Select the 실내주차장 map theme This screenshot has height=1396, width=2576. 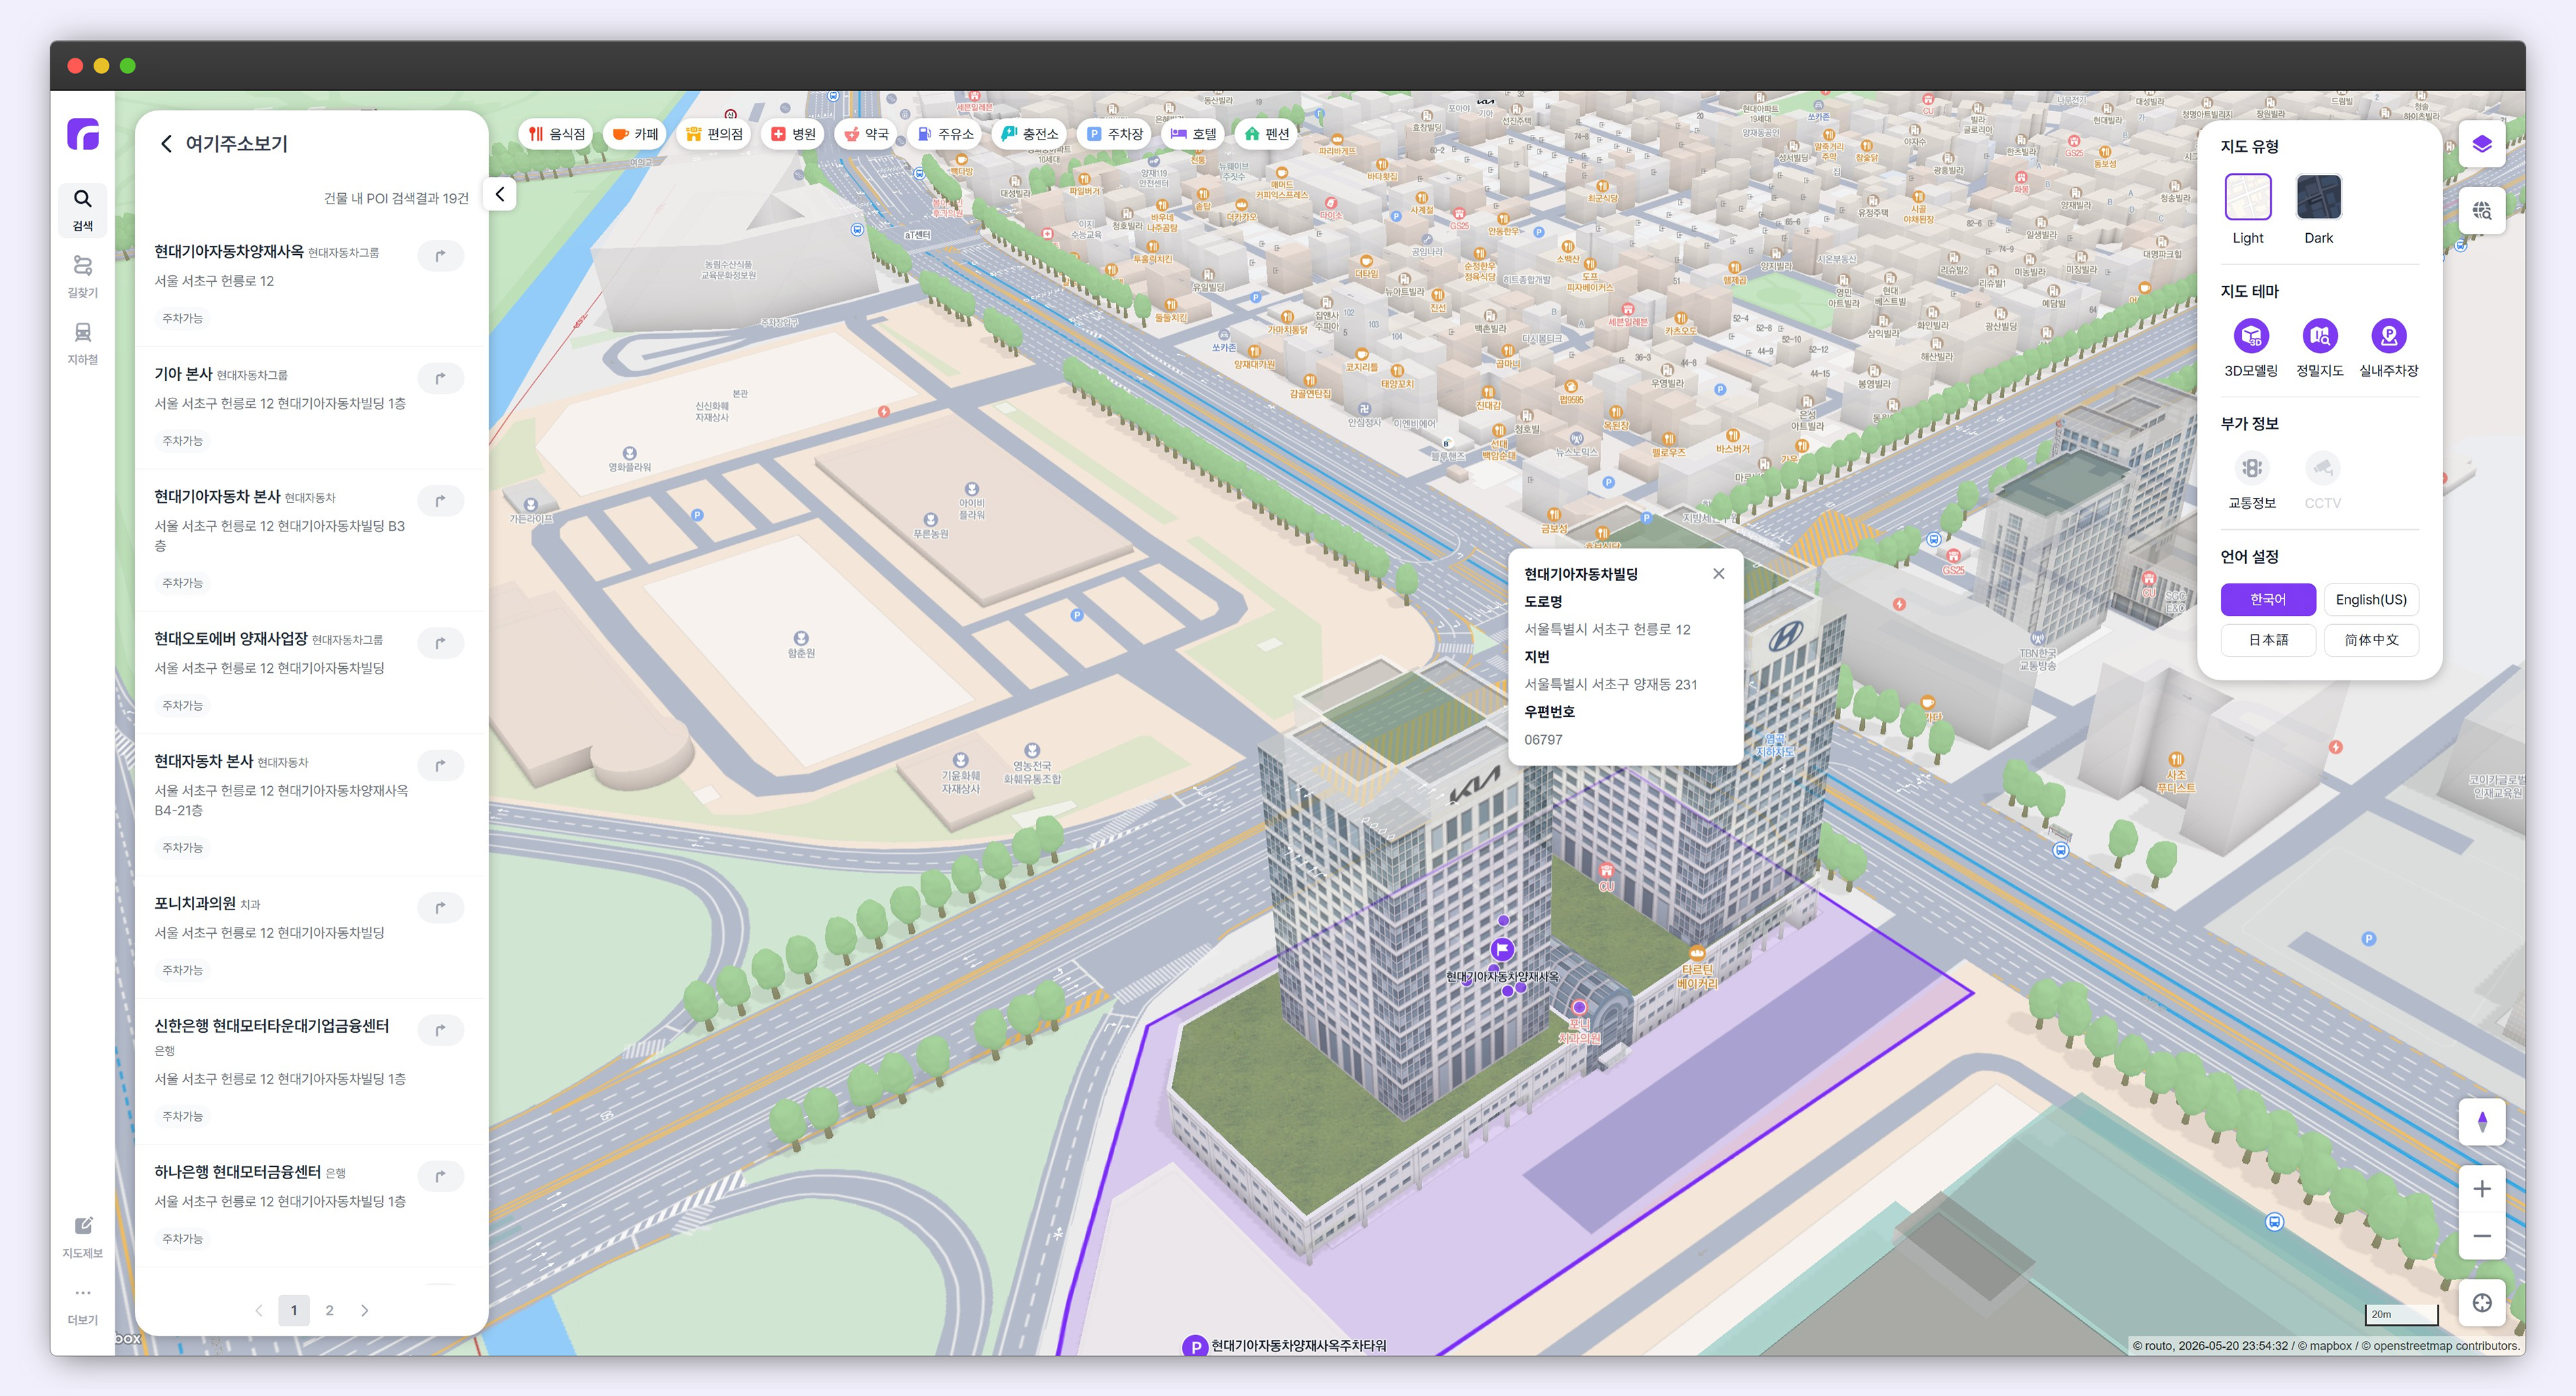[2389, 348]
